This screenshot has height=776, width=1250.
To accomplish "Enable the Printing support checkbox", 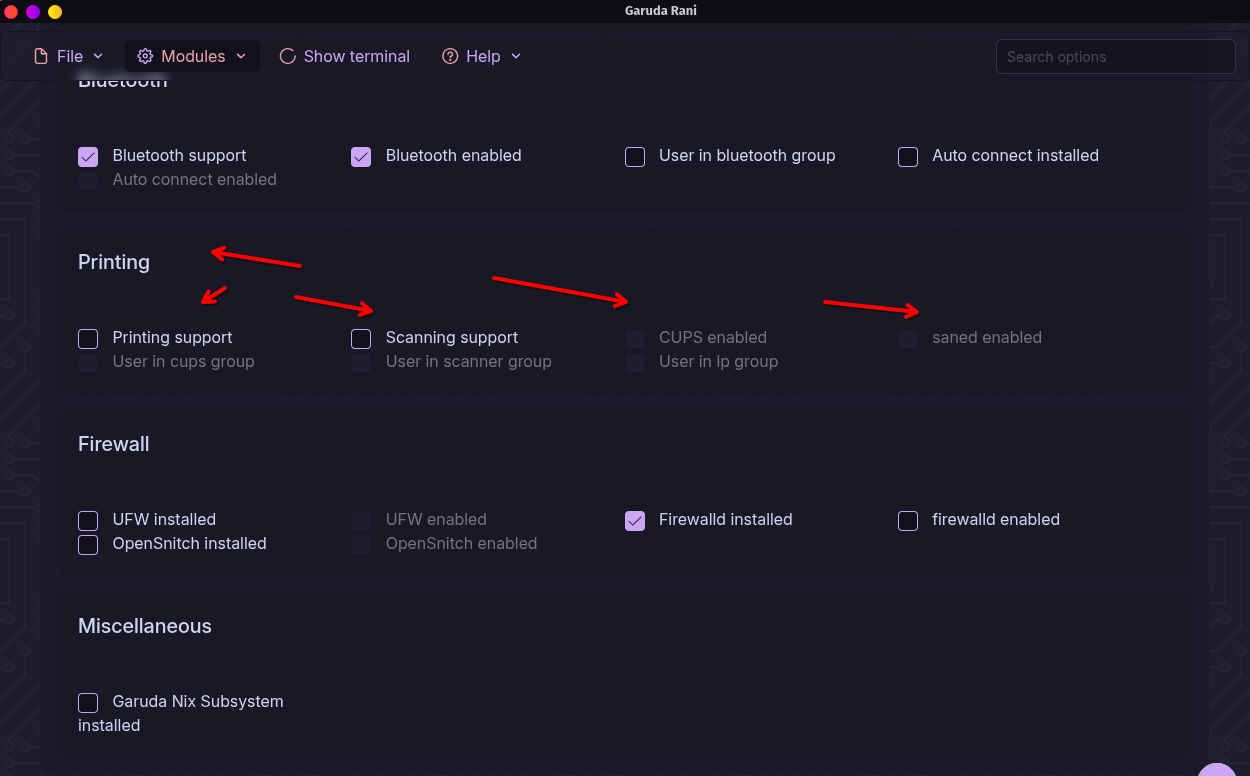I will coord(88,338).
